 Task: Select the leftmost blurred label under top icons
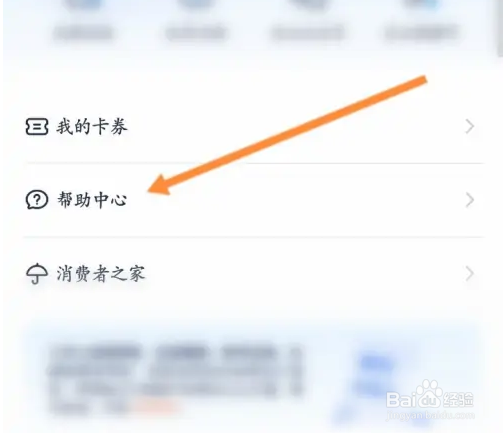tap(83, 33)
